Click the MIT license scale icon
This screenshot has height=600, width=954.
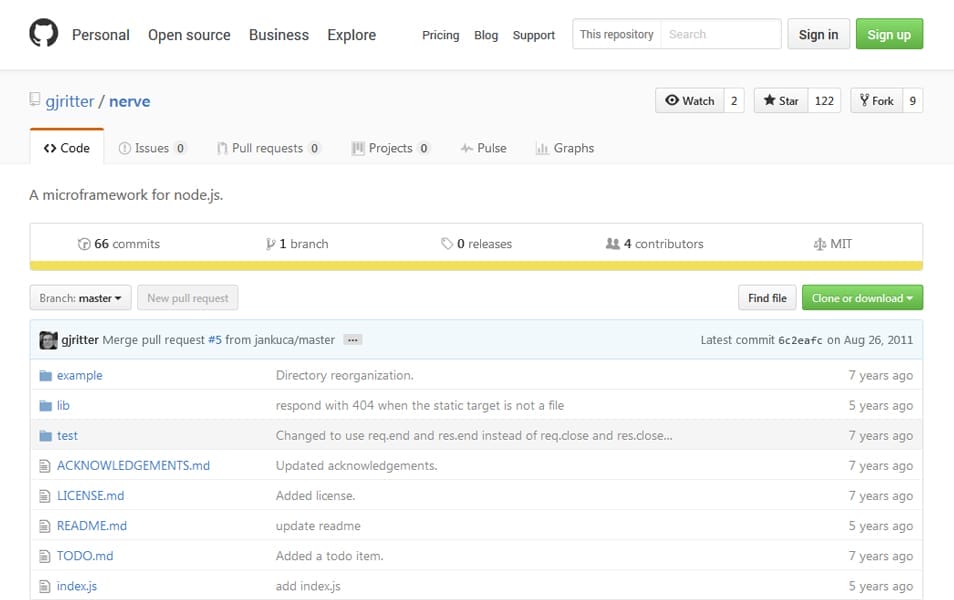point(819,244)
